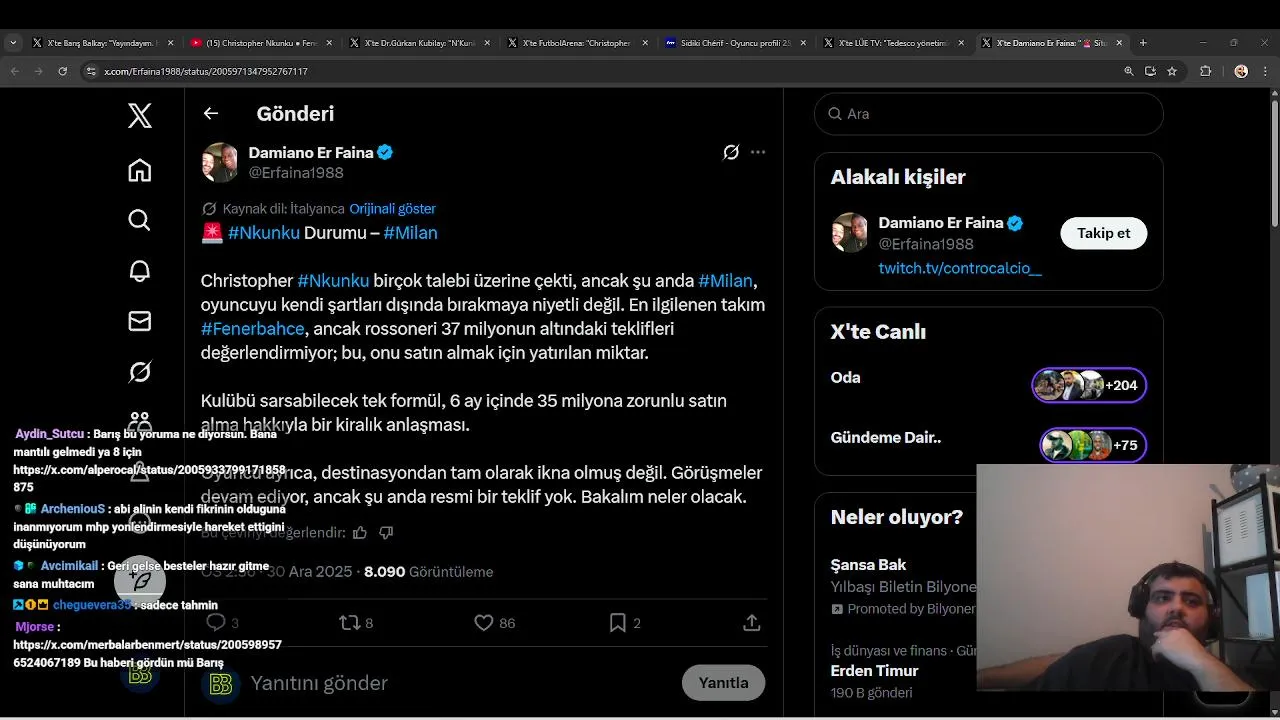Expand the tab search chevron in Chrome
The height and width of the screenshot is (720, 1280).
point(13,43)
